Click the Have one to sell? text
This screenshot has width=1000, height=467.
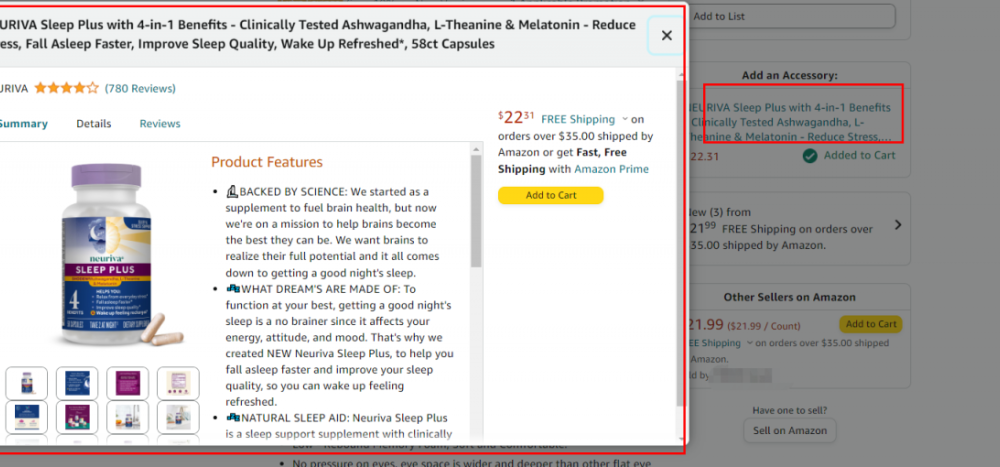pyautogui.click(x=790, y=410)
